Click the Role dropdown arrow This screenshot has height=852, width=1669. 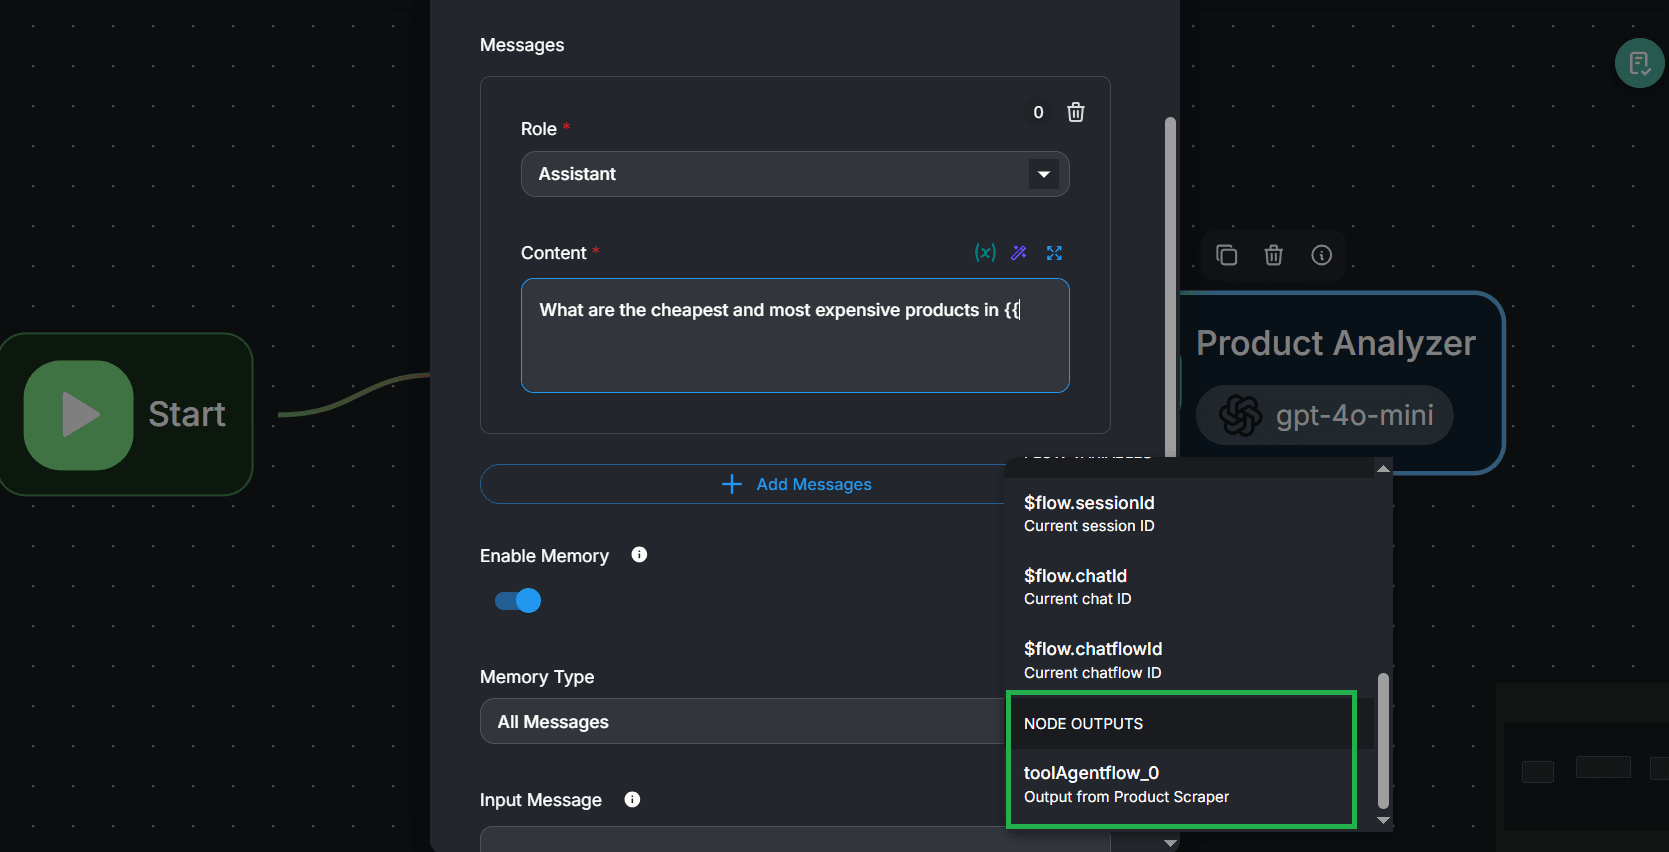(x=1043, y=174)
